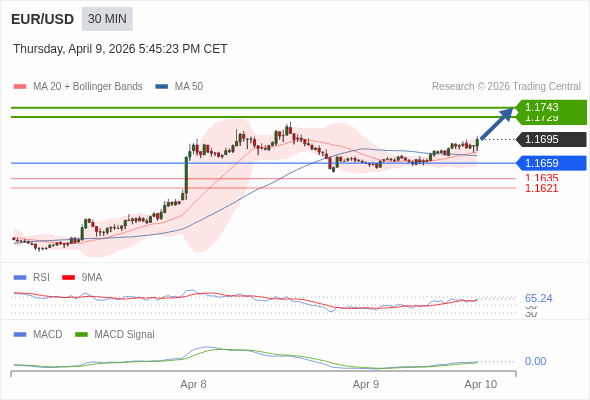
Task: Click the MACD Signal green legend swatch
Action: pos(81,335)
